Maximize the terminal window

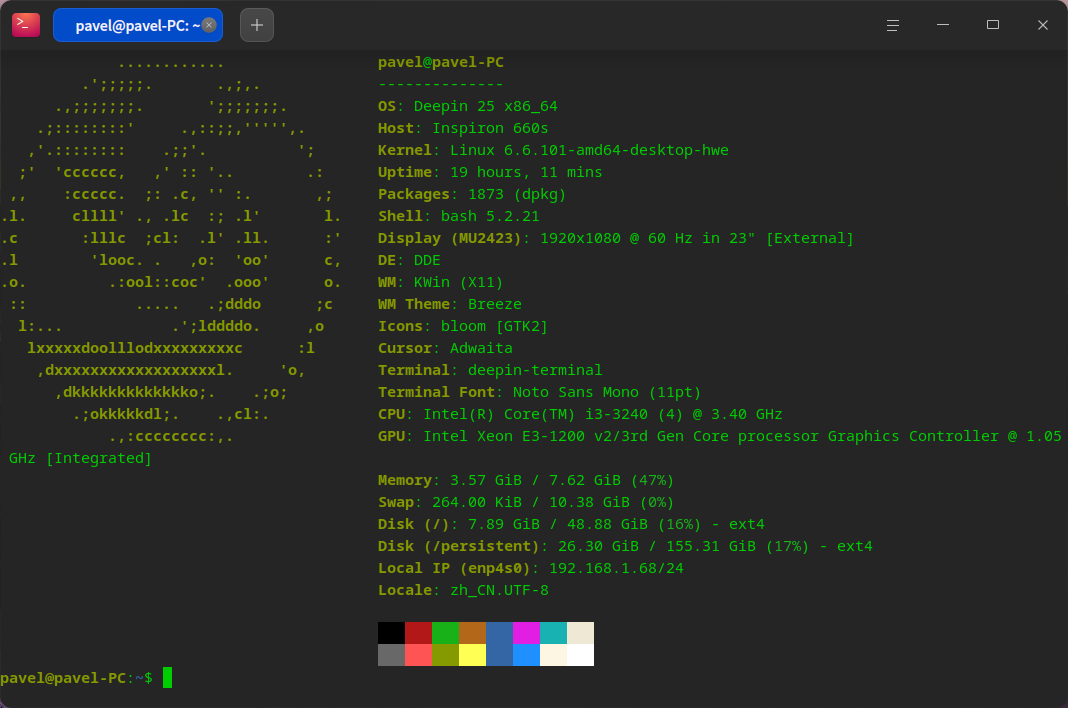point(993,25)
